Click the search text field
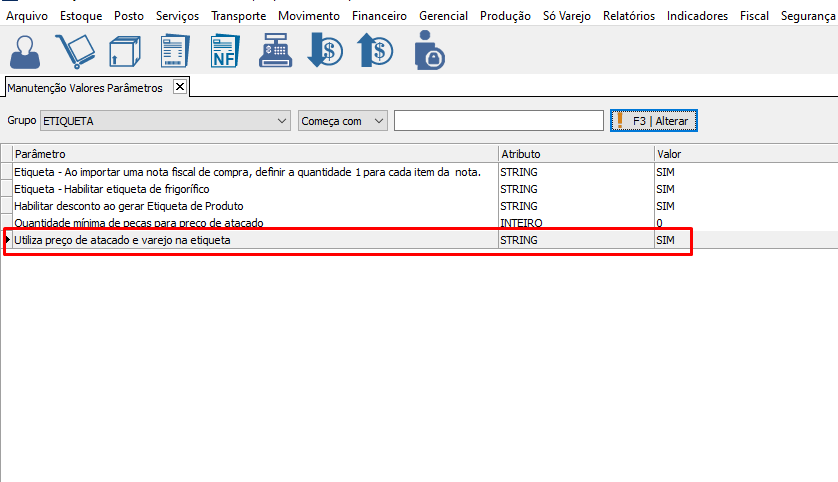The height and width of the screenshot is (482, 838). (x=499, y=121)
